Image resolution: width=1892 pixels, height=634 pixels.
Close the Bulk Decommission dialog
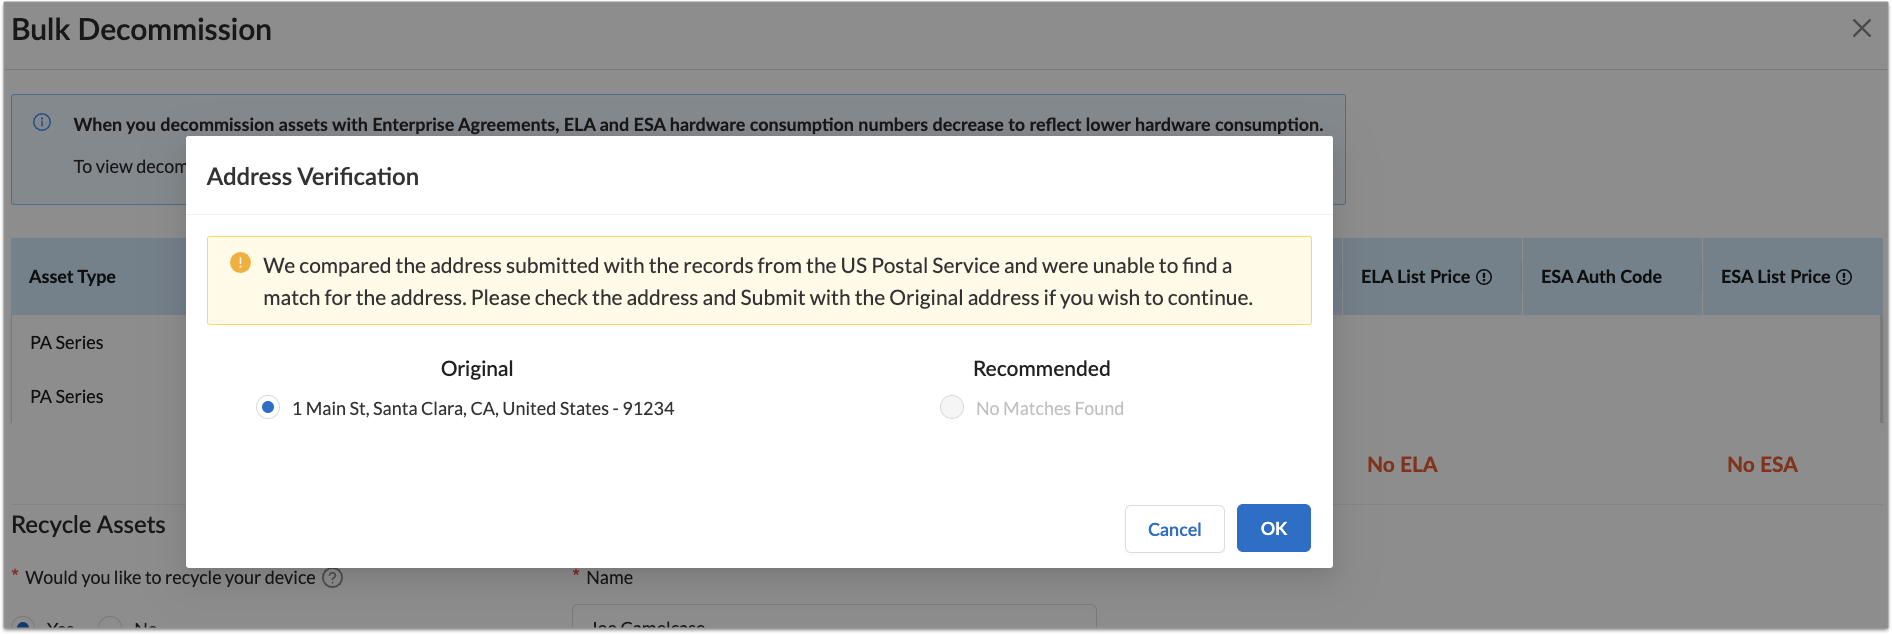click(x=1861, y=28)
